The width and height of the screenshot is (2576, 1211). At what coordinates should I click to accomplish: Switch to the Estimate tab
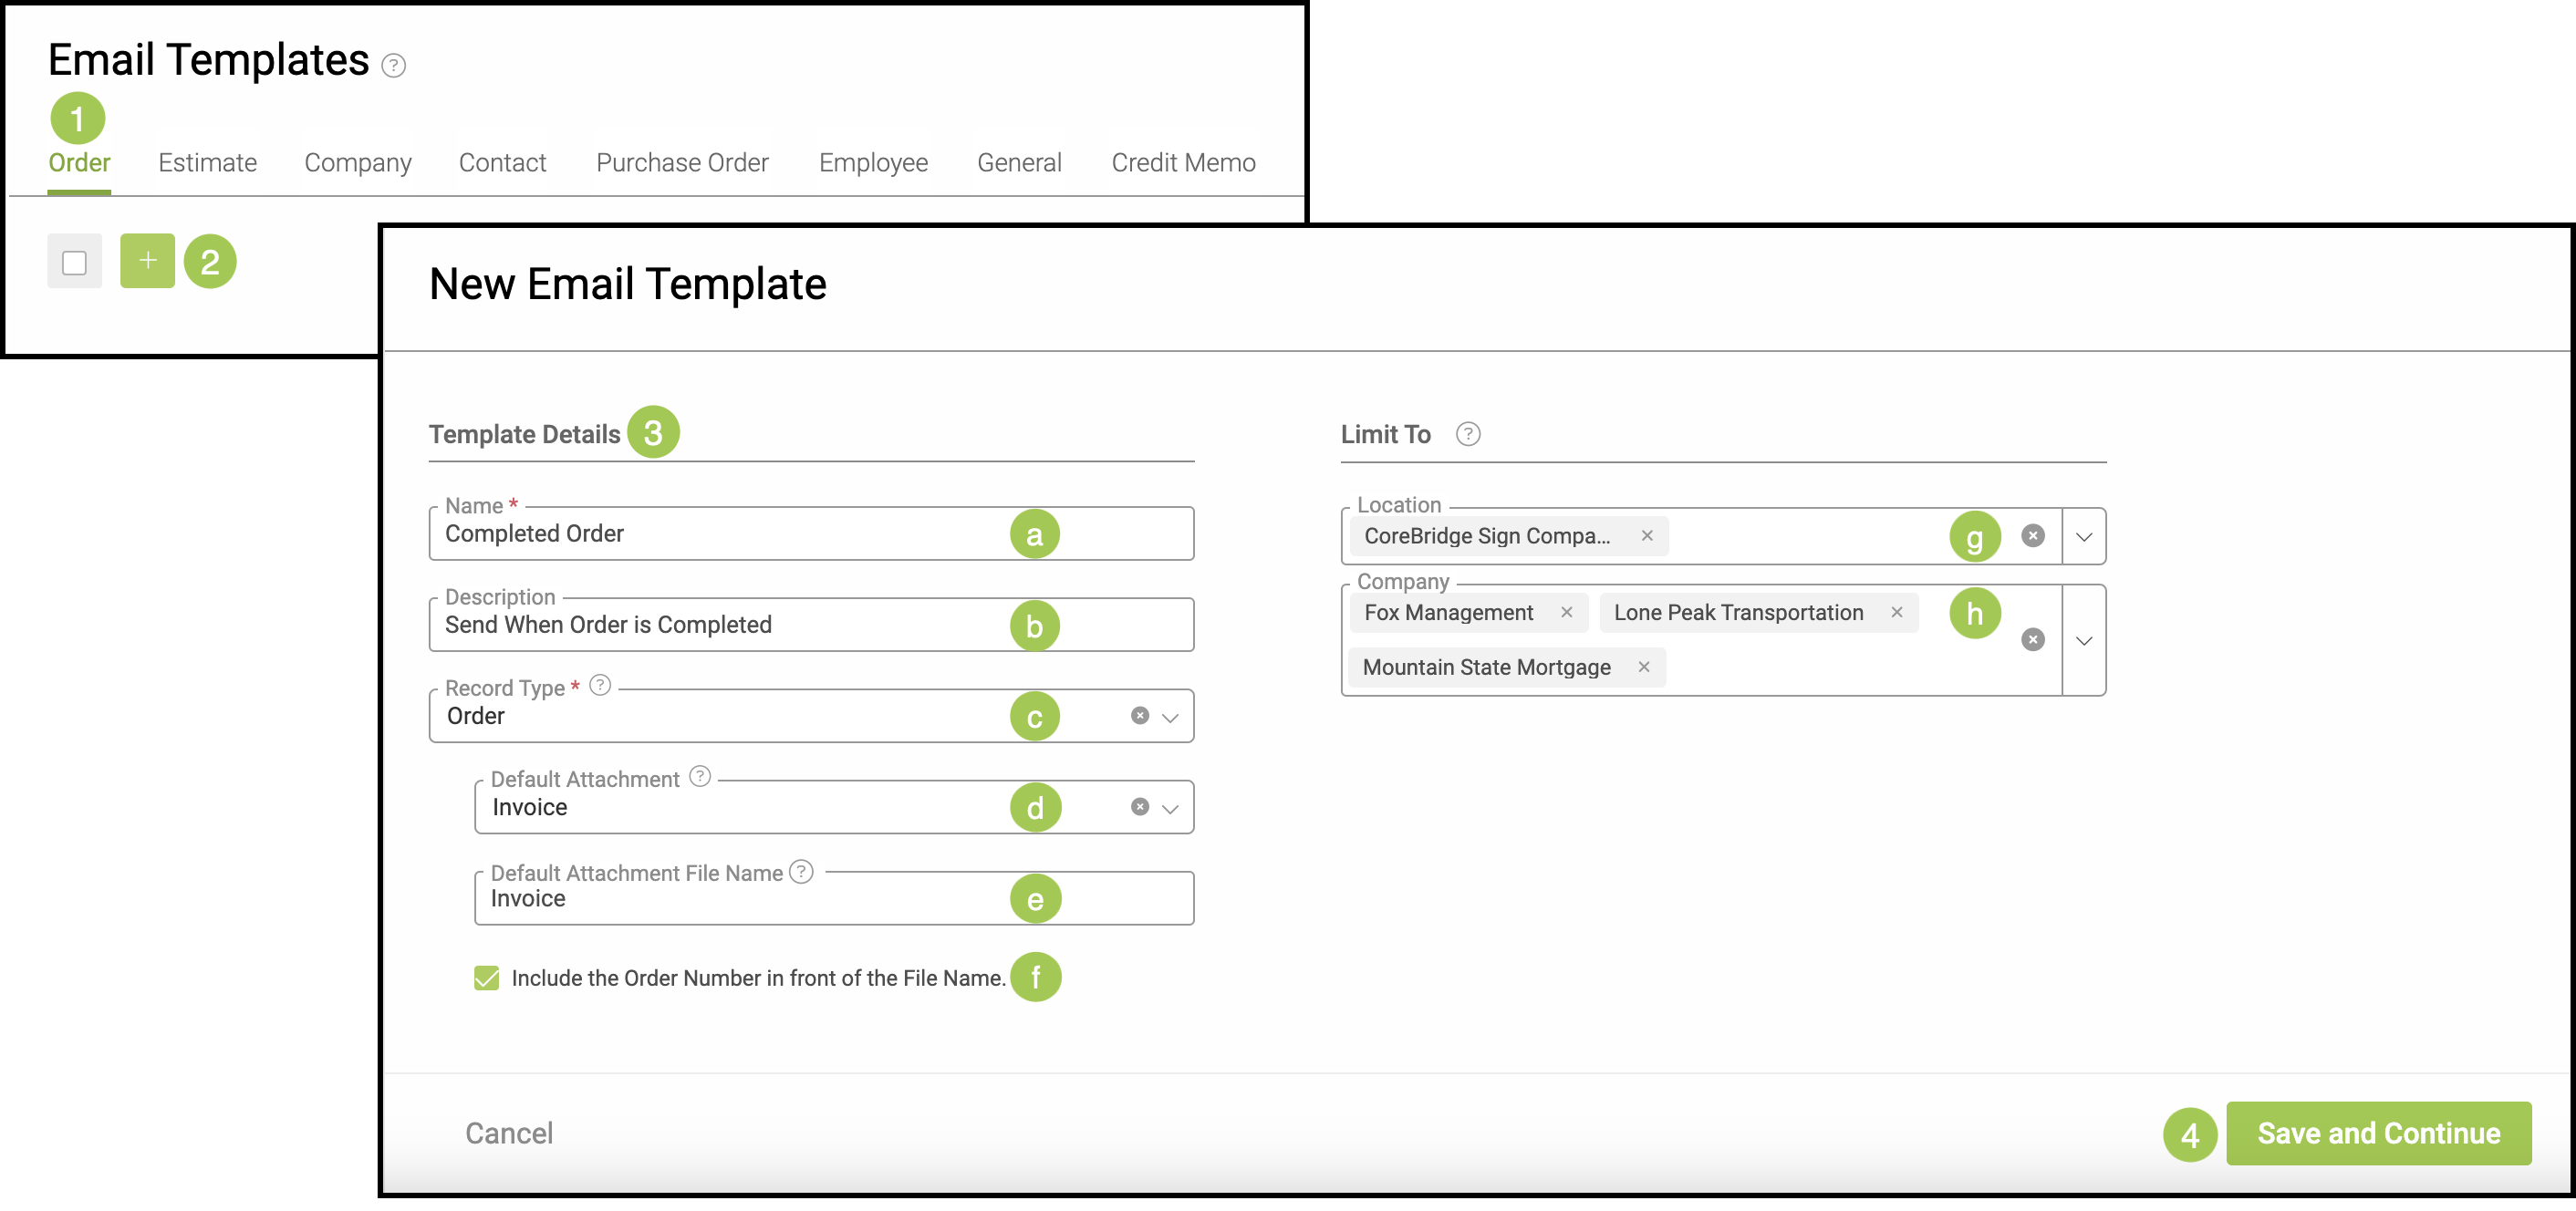[207, 163]
